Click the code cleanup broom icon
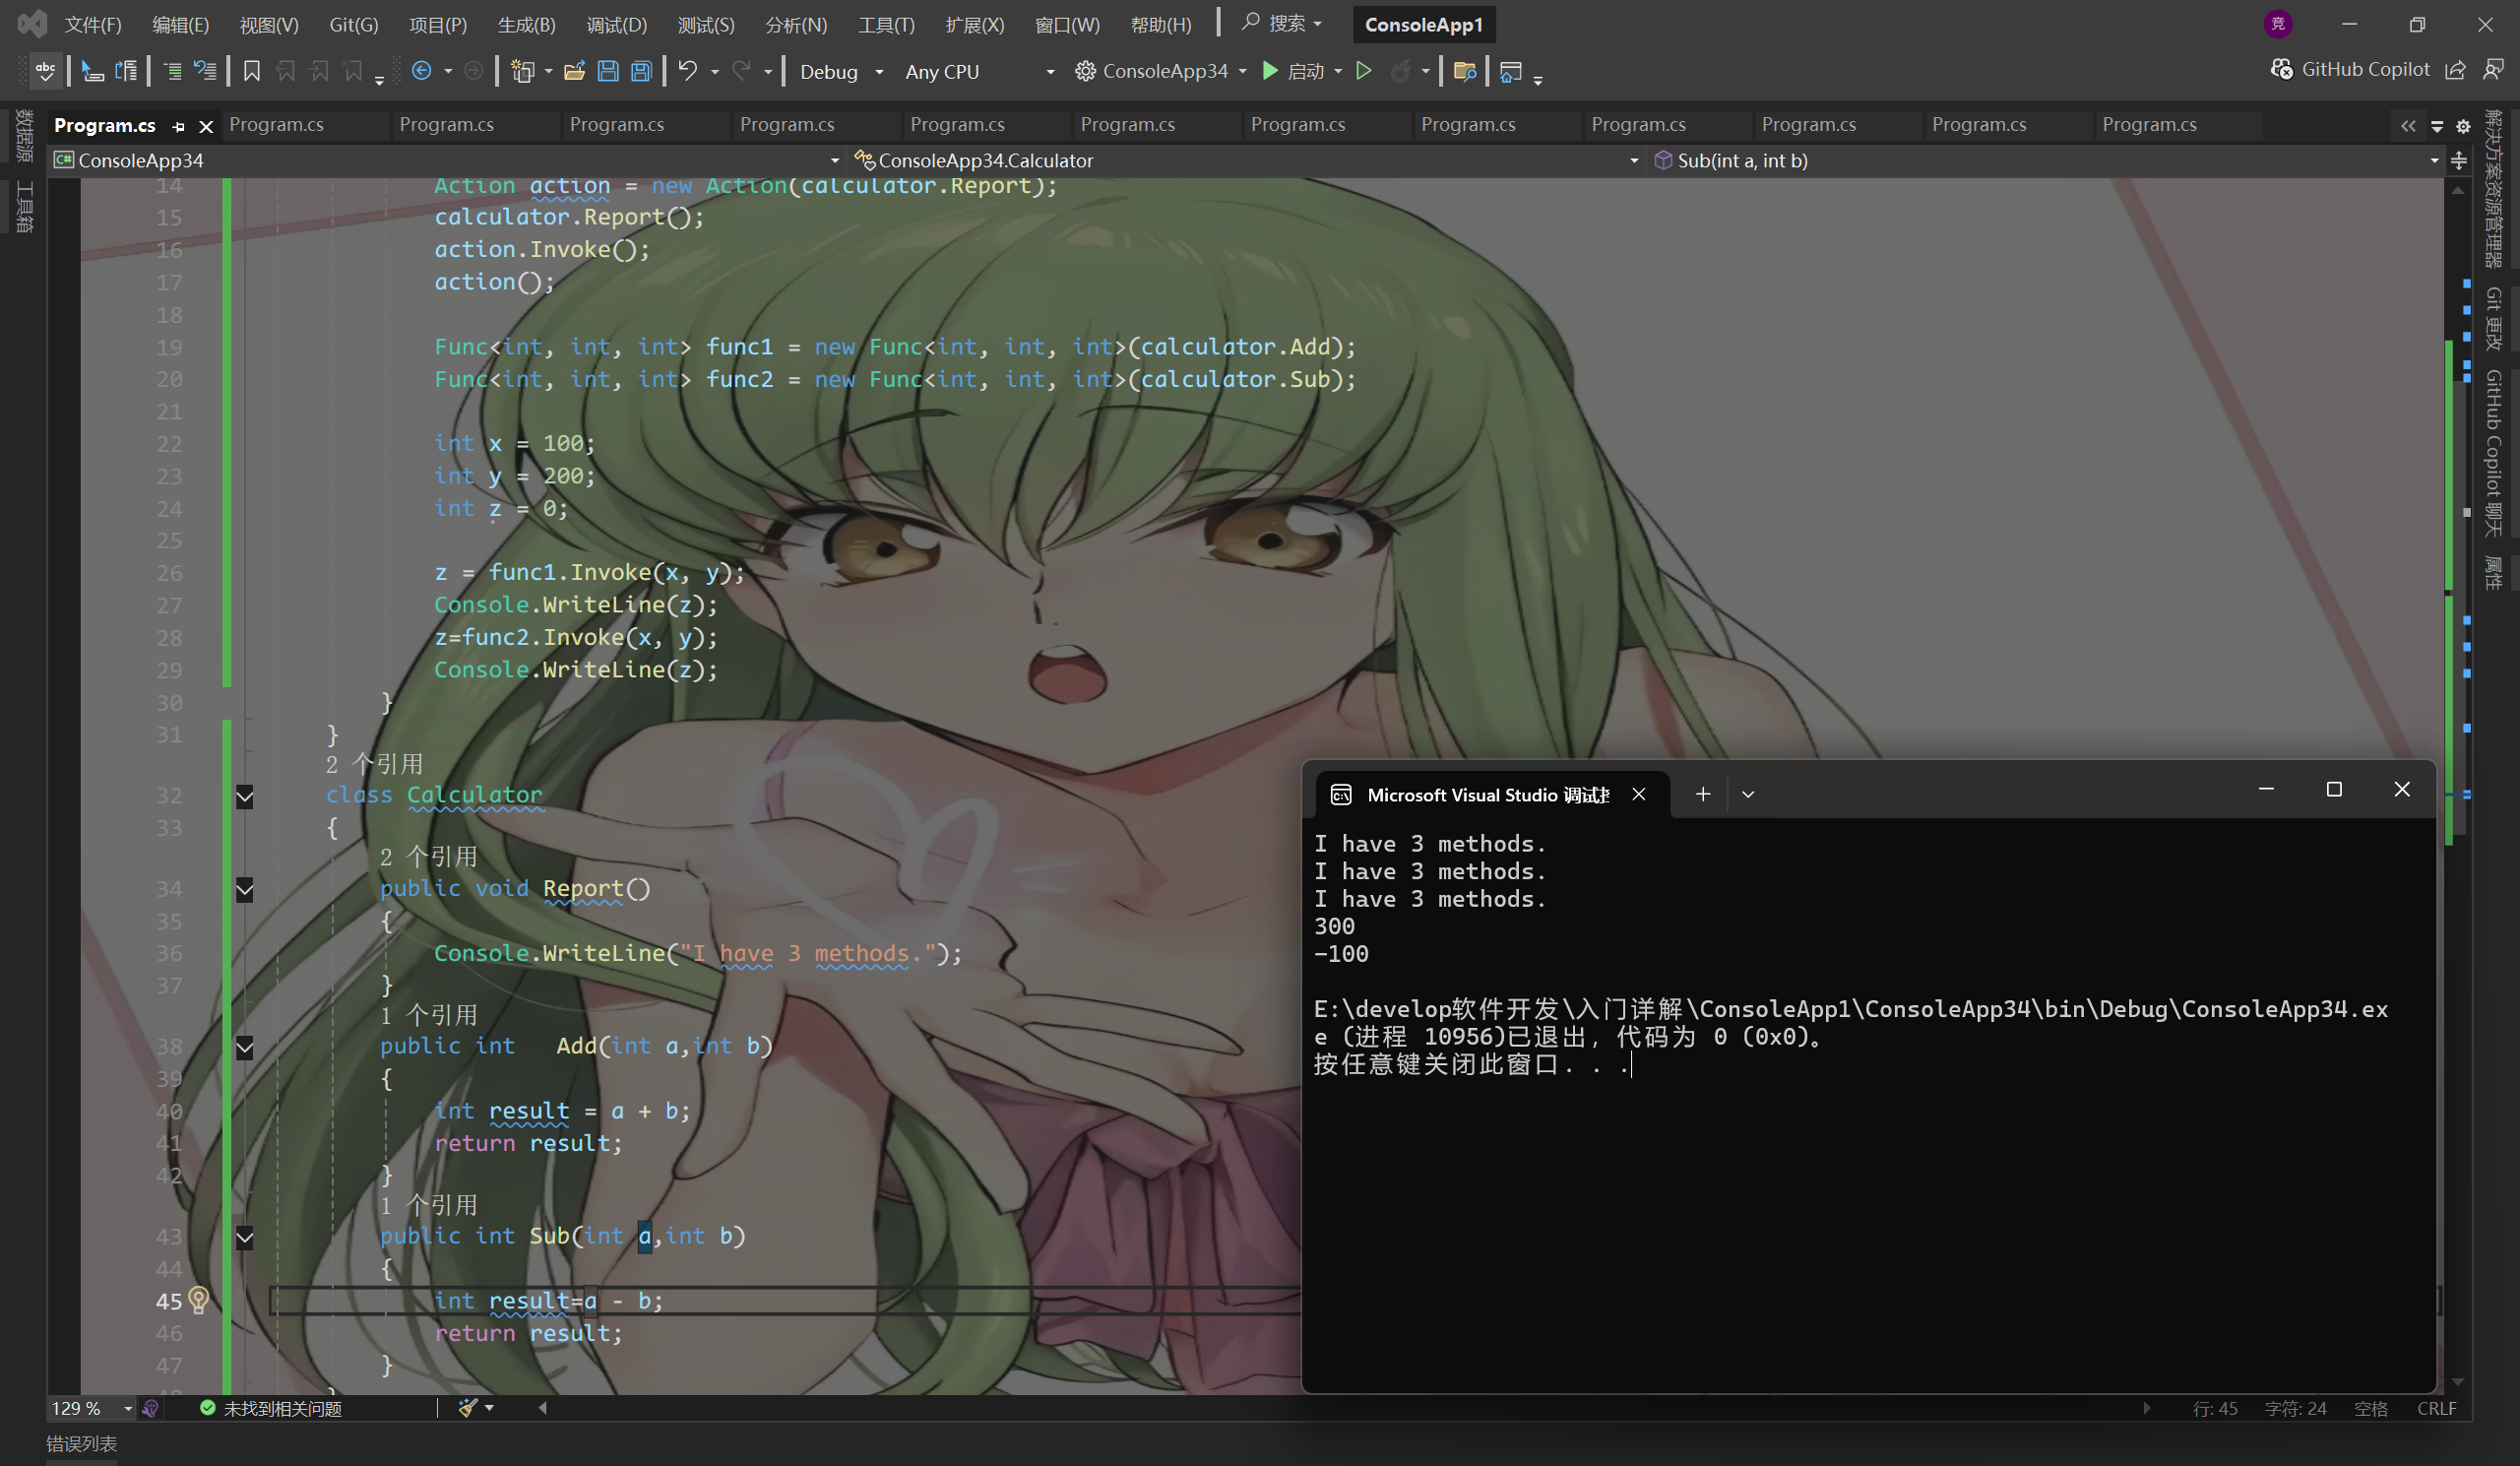The image size is (2520, 1466). tap(467, 1408)
